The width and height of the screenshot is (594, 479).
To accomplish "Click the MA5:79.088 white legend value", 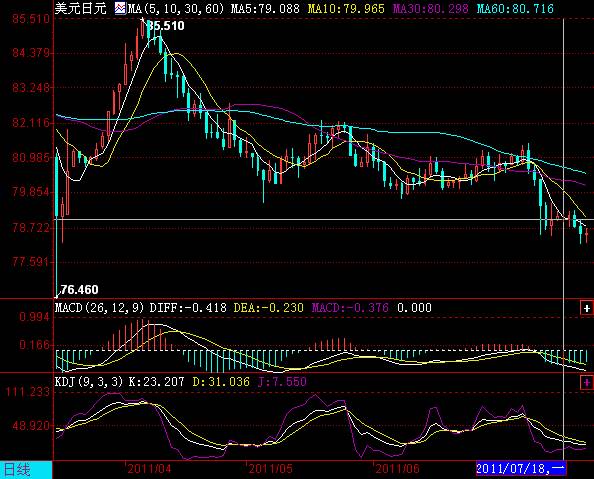I will [x=265, y=8].
